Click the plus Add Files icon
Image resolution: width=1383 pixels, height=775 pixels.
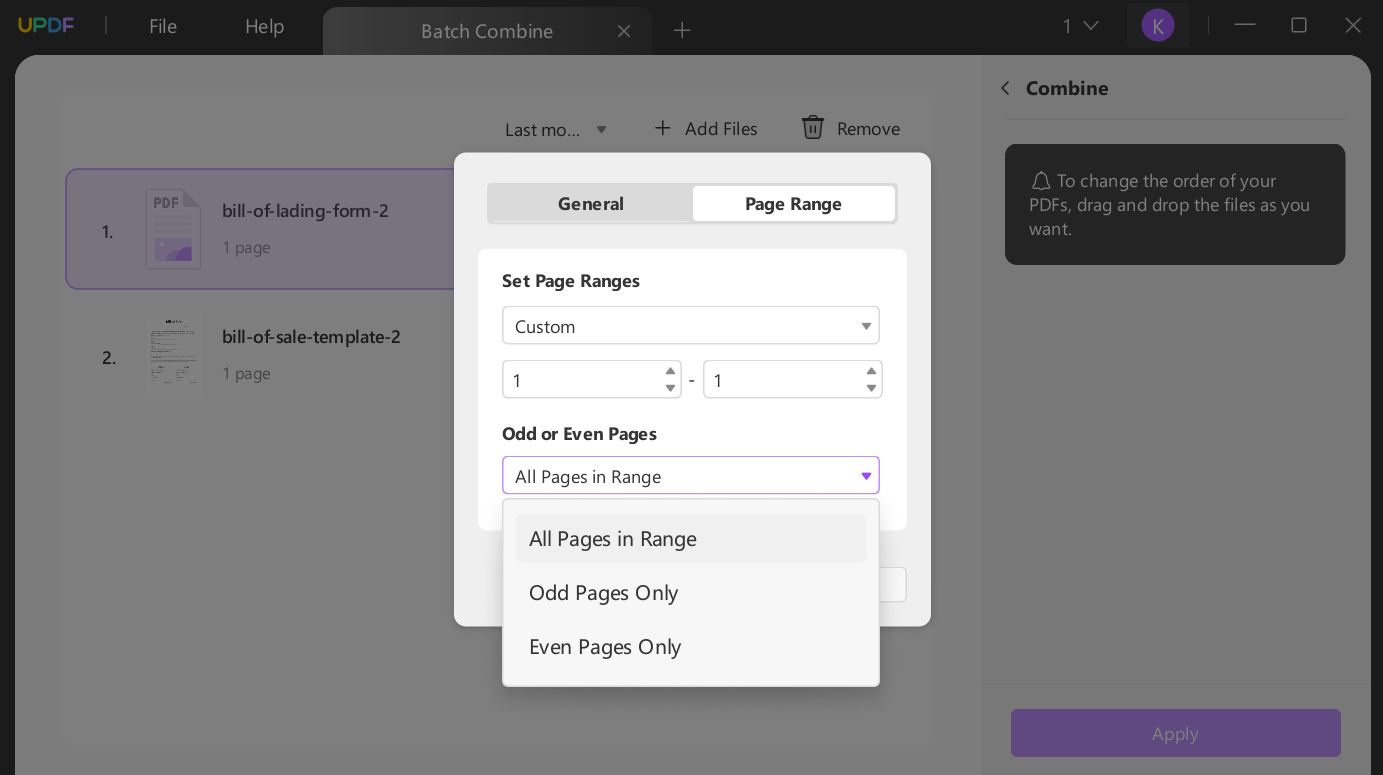click(662, 128)
